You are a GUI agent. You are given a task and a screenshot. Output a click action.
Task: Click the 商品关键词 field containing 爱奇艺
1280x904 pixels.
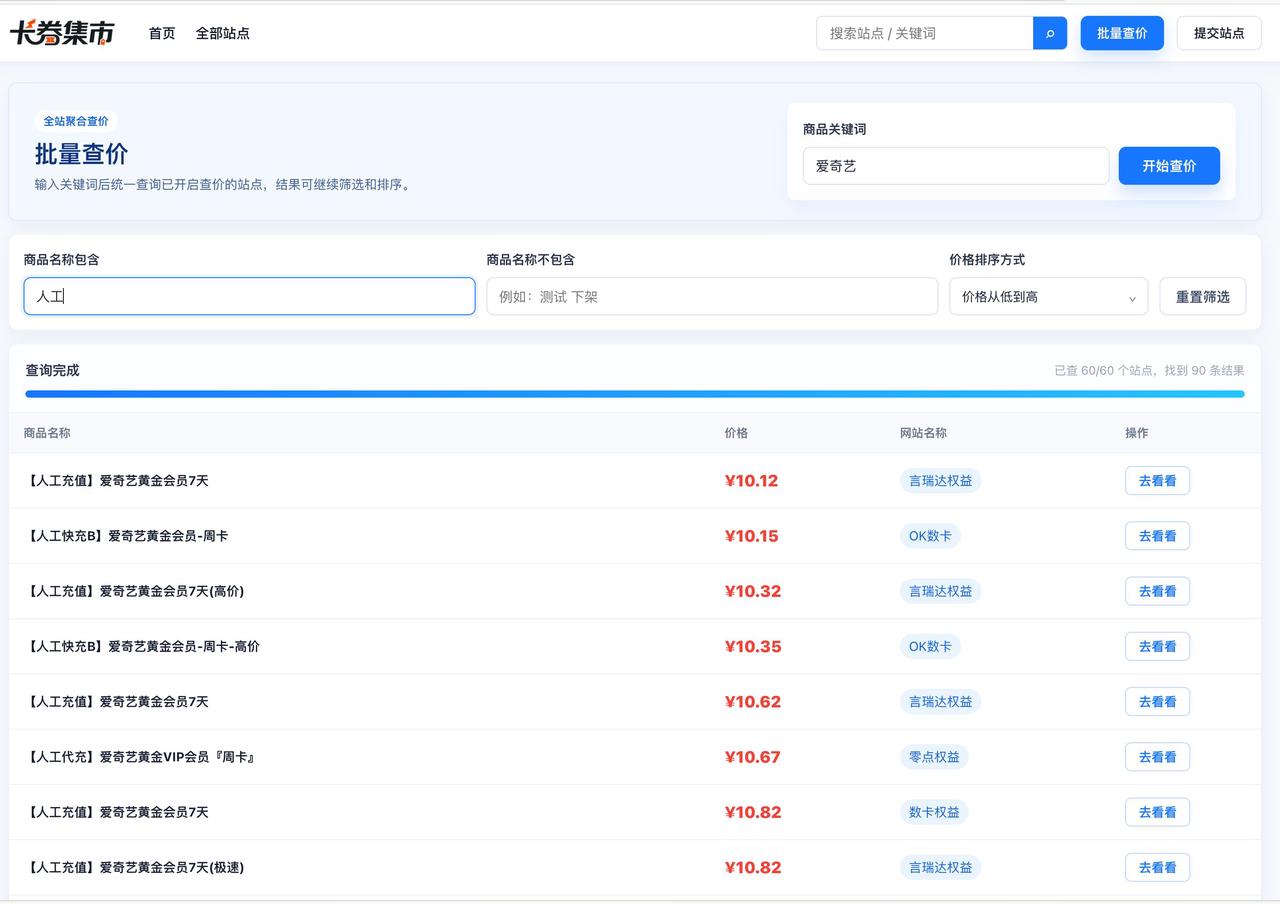956,166
